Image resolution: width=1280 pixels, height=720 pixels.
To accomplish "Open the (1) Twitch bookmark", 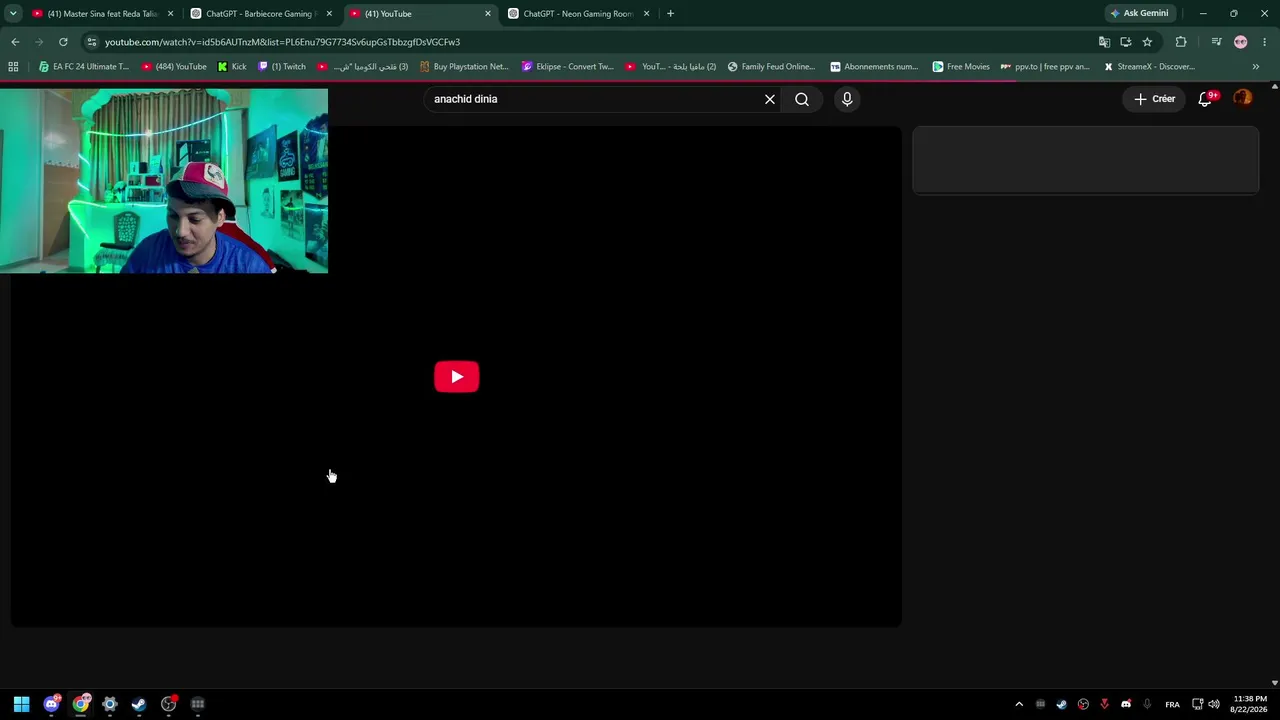I will click(x=282, y=67).
